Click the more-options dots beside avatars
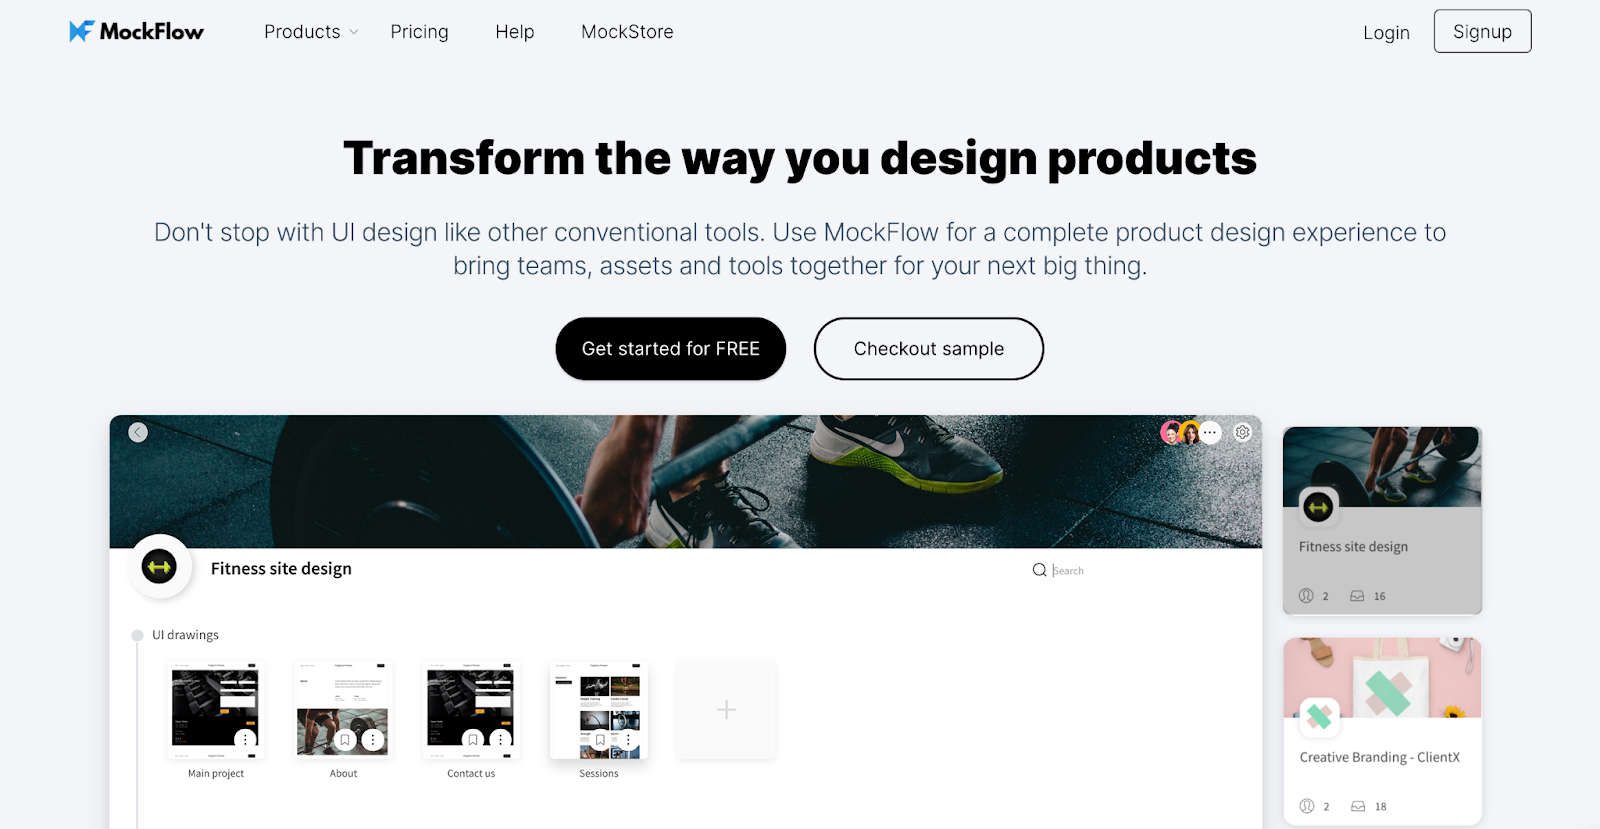Viewport: 1600px width, 829px height. (1211, 432)
